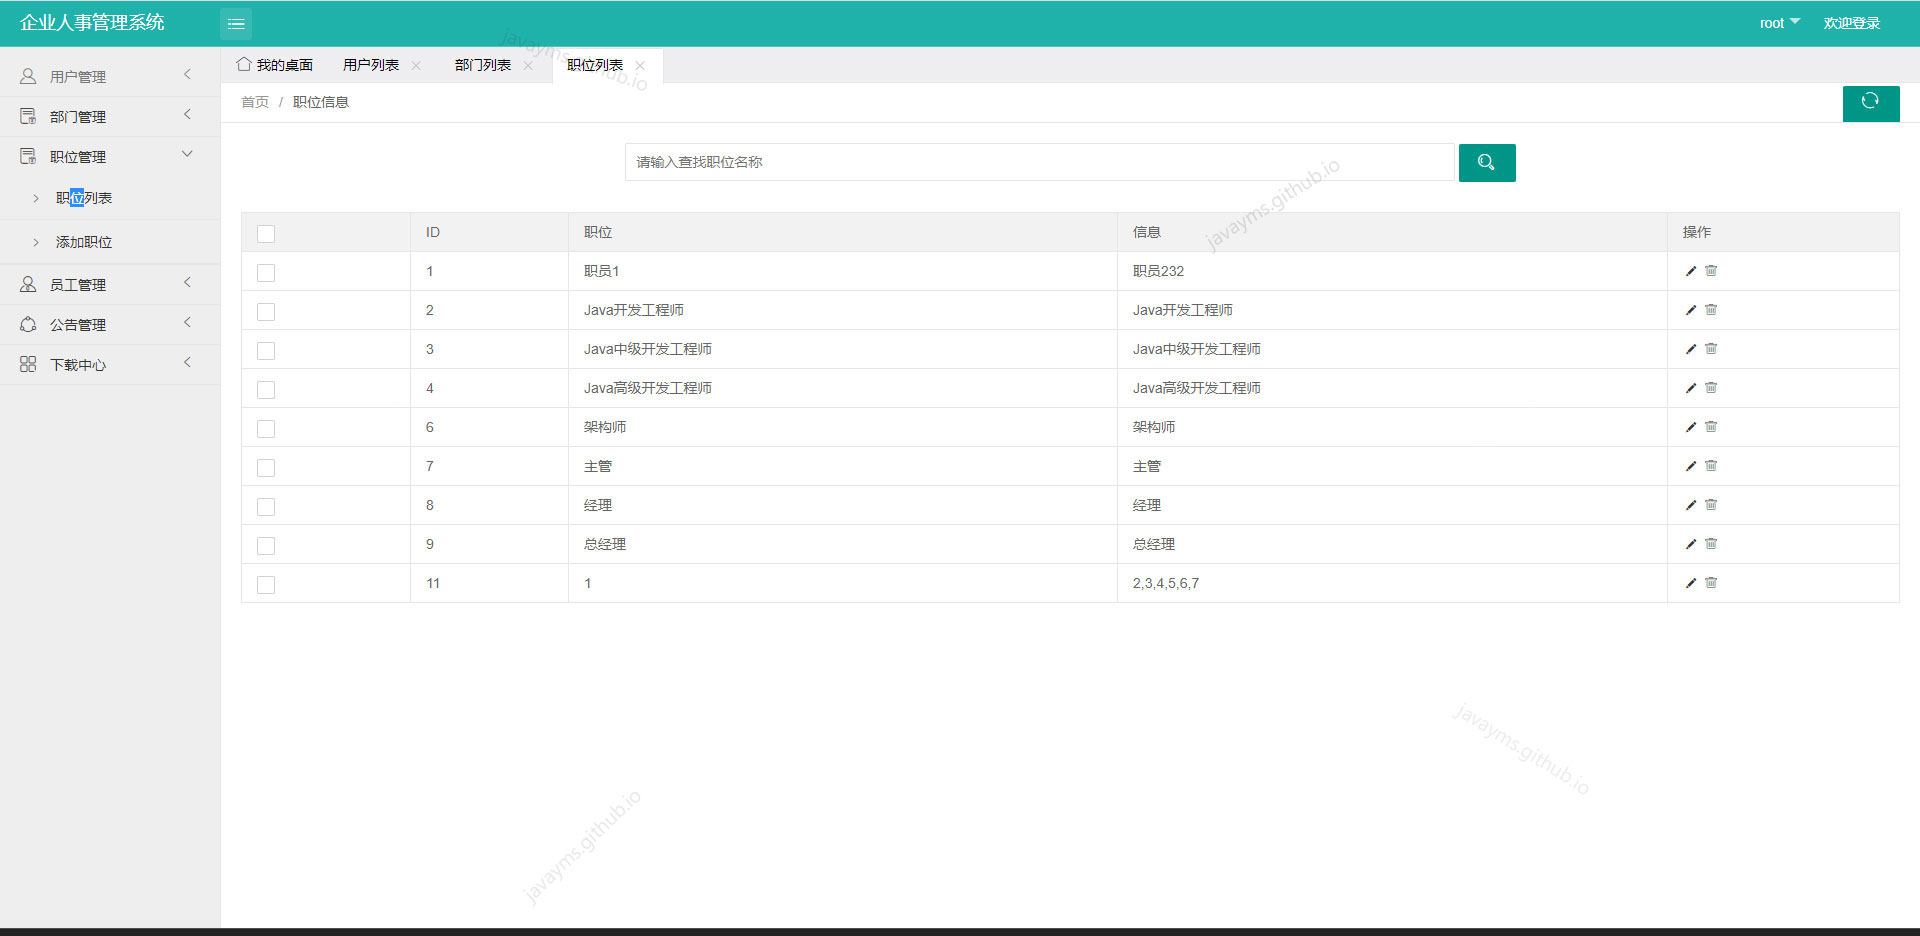
Task: Click the search magnifier button
Action: coord(1487,162)
